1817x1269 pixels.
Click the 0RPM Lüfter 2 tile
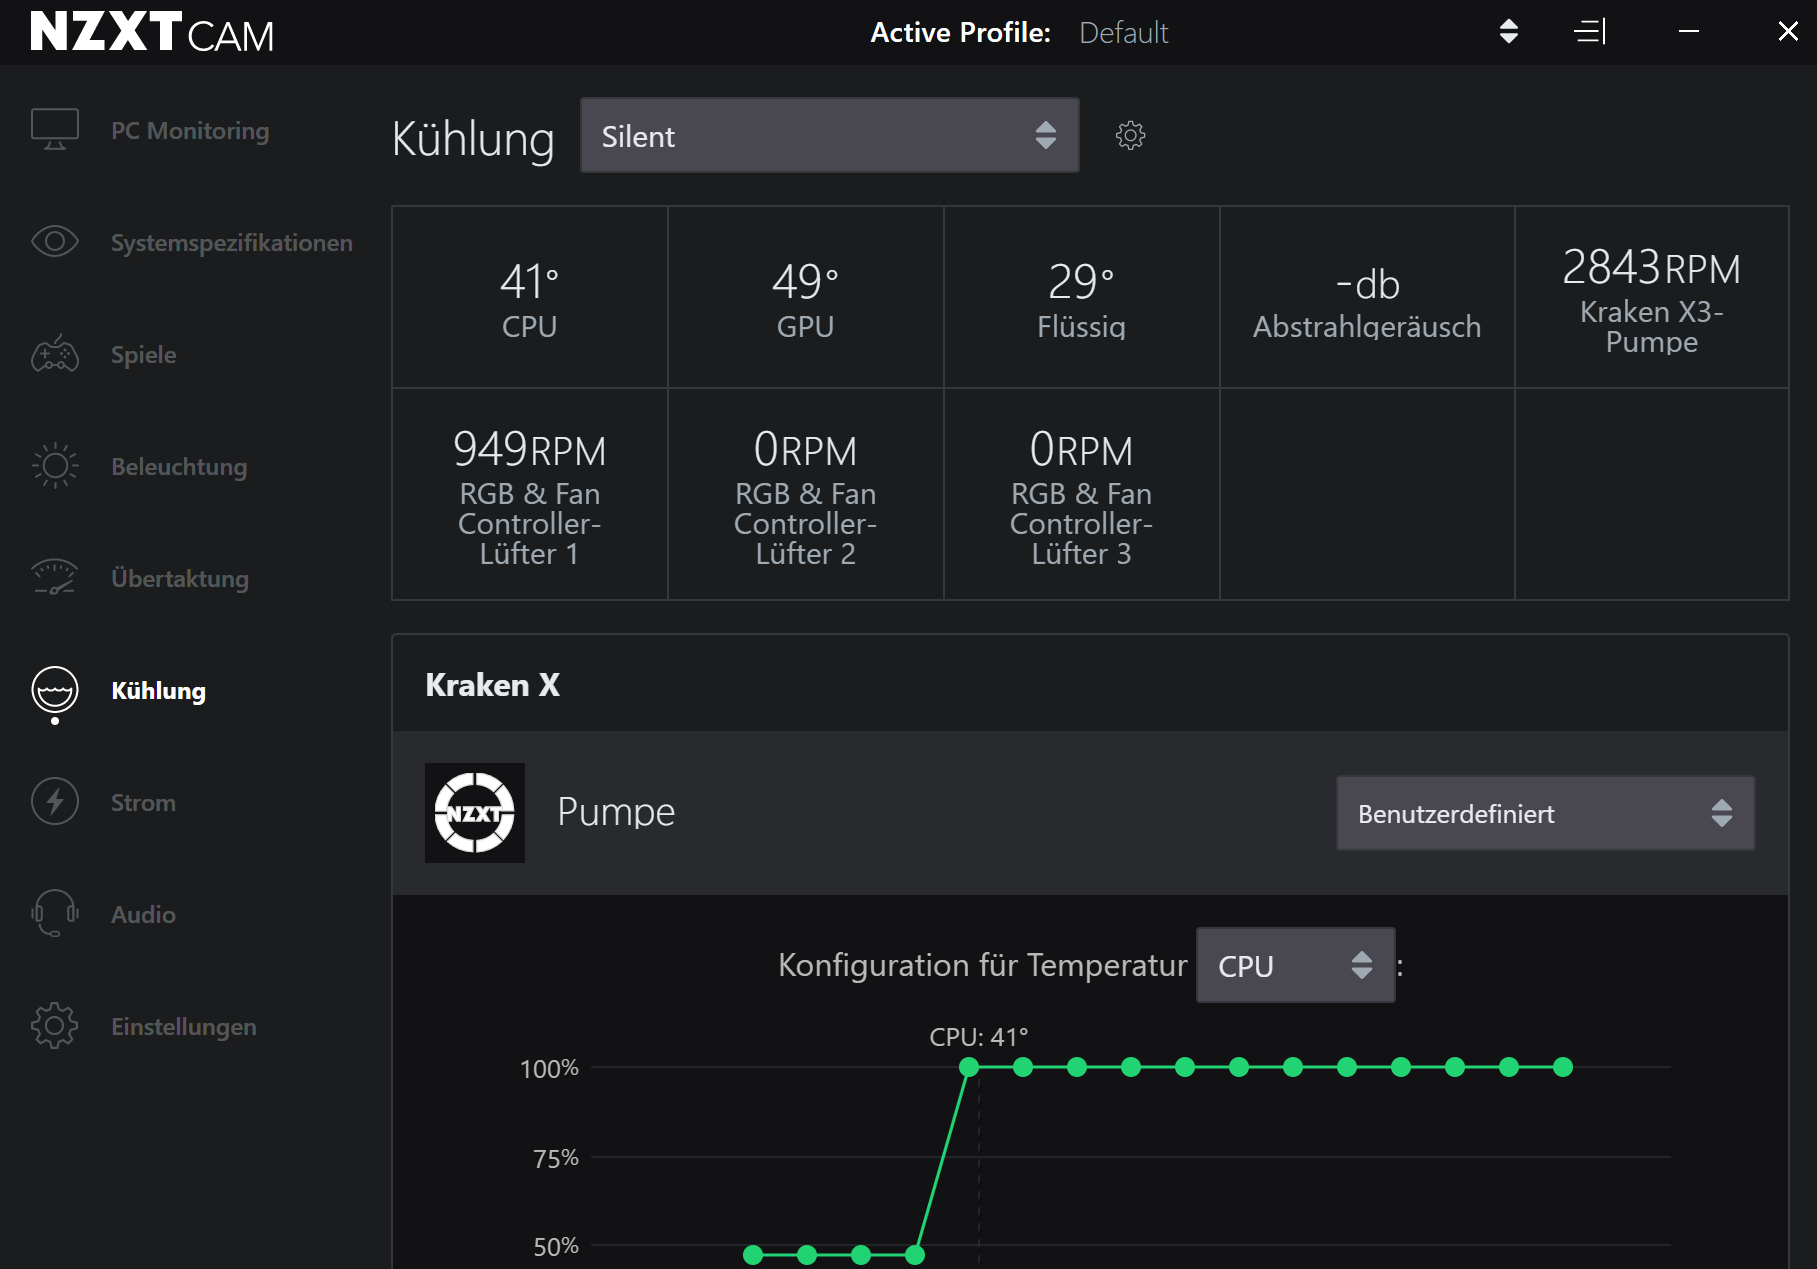[x=806, y=494]
